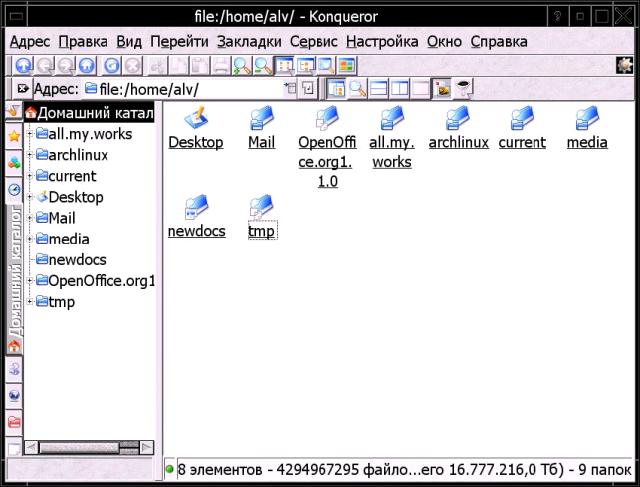Screen dimensions: 640x487
Task: Expand the OpenOffice.org1 tree node
Action: coord(30,281)
